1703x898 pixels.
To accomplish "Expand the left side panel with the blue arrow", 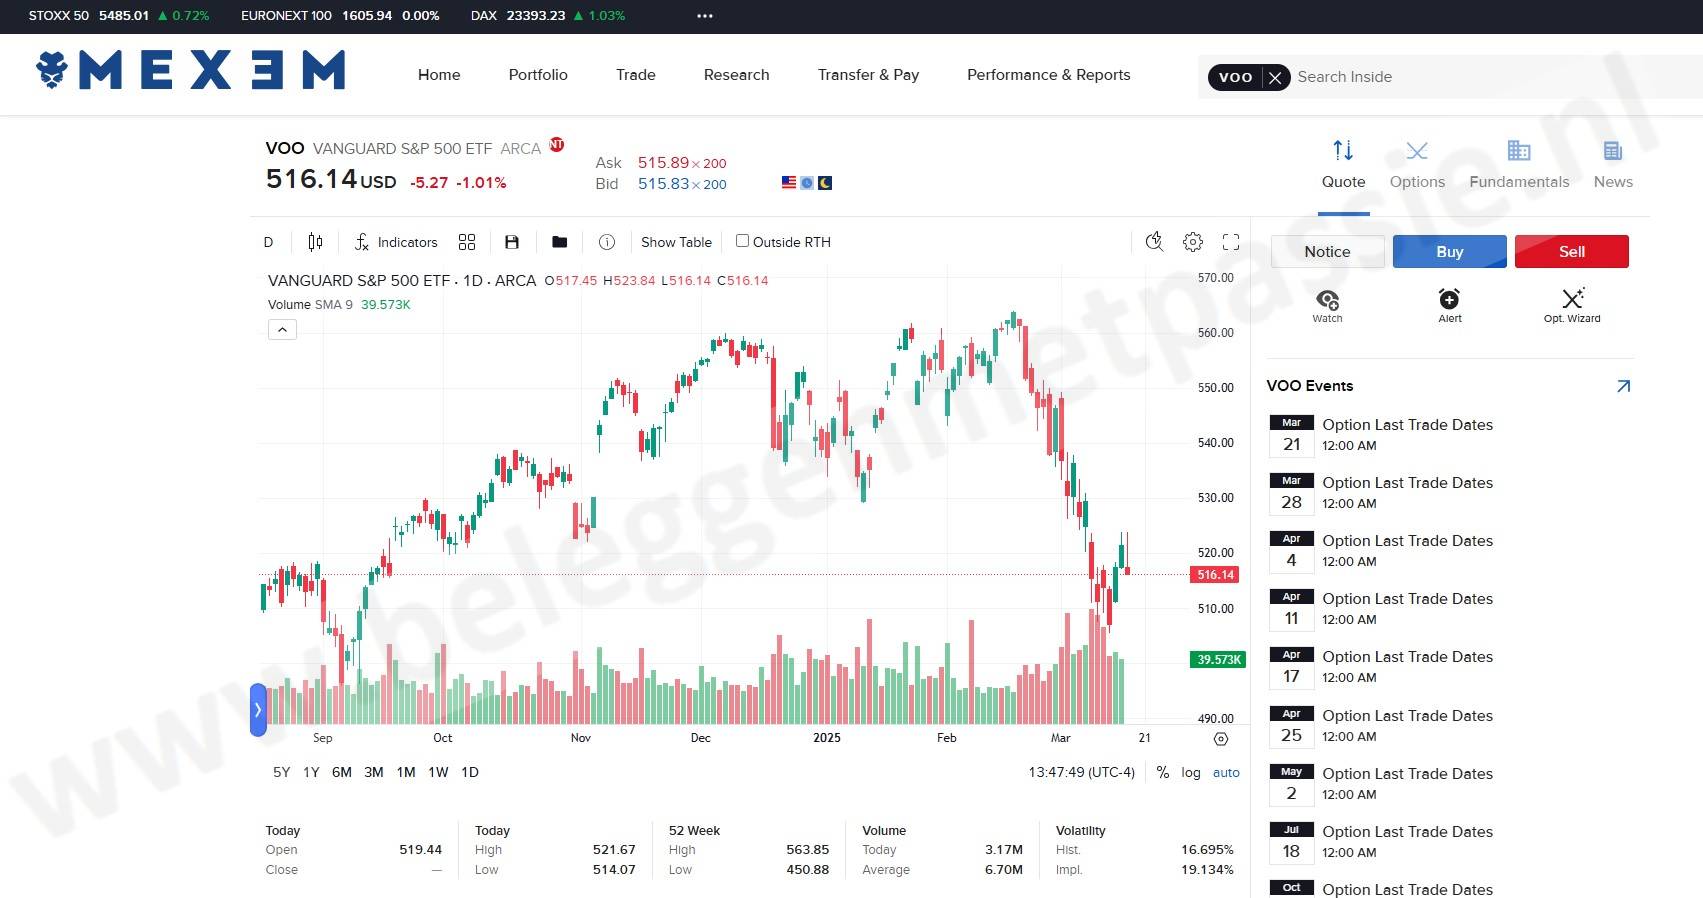I will click(258, 710).
